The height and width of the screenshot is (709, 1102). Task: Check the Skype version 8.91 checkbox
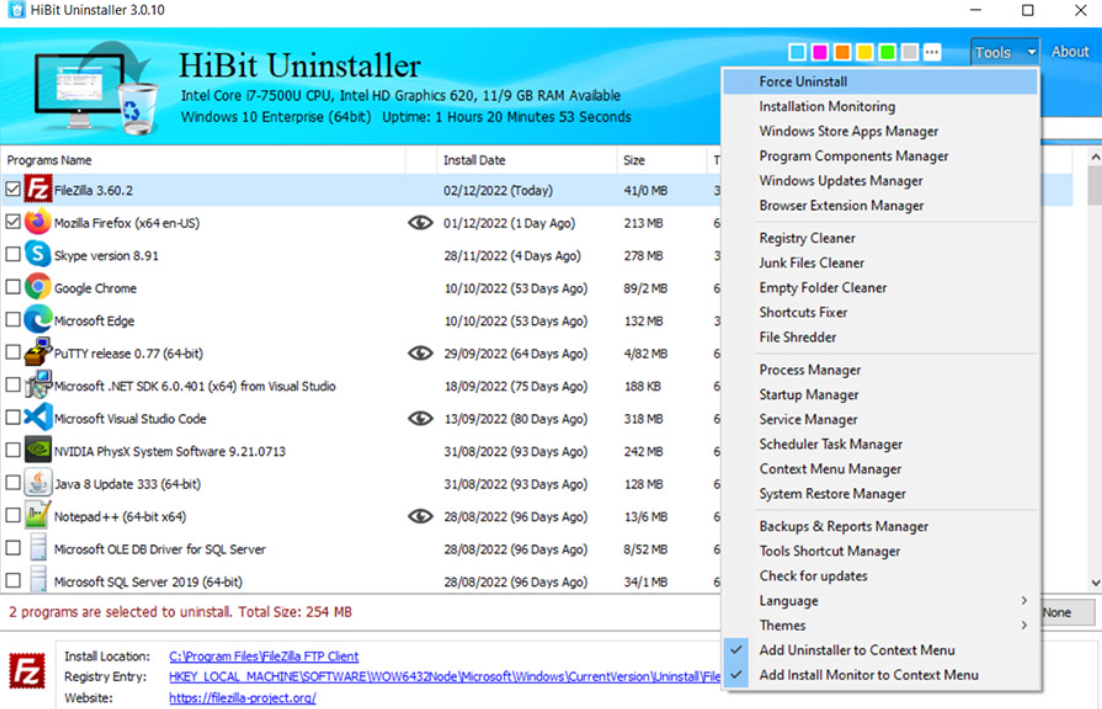click(x=13, y=254)
